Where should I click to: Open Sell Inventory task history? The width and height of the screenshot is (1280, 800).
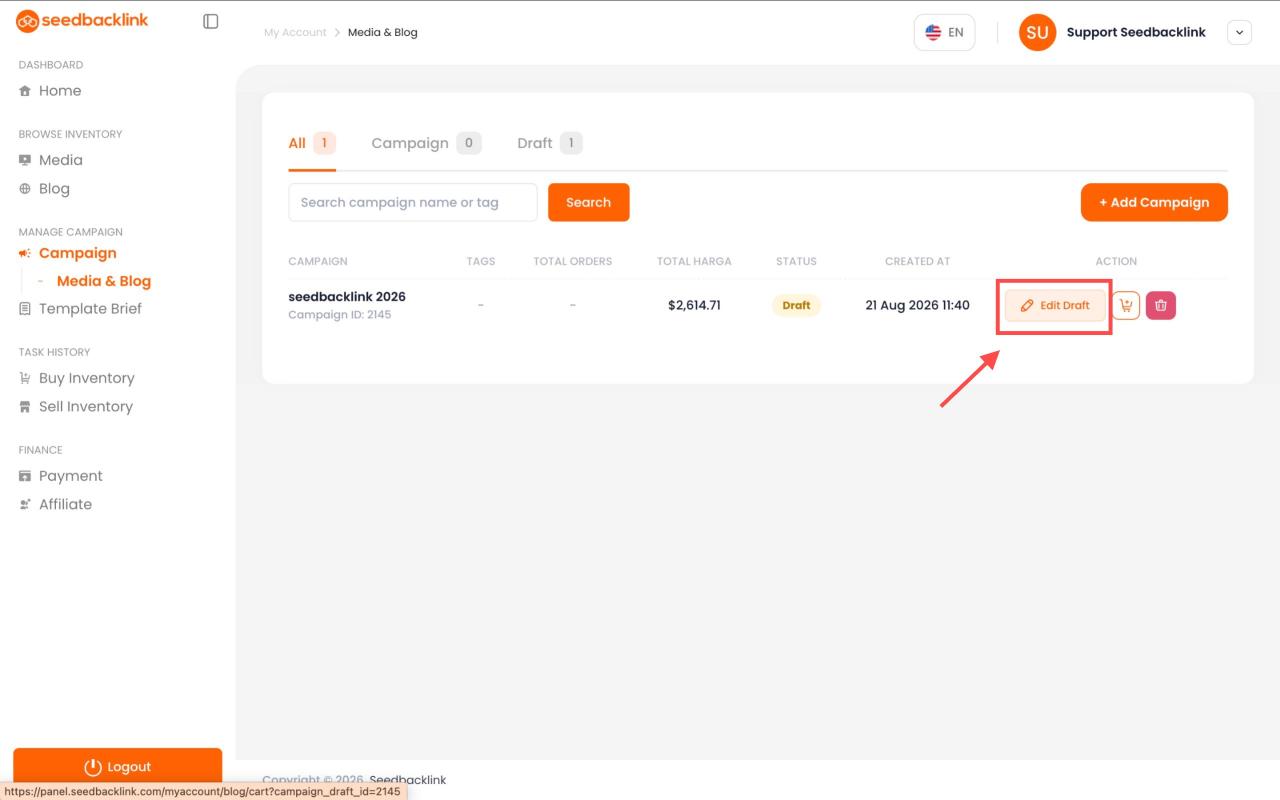(86, 407)
